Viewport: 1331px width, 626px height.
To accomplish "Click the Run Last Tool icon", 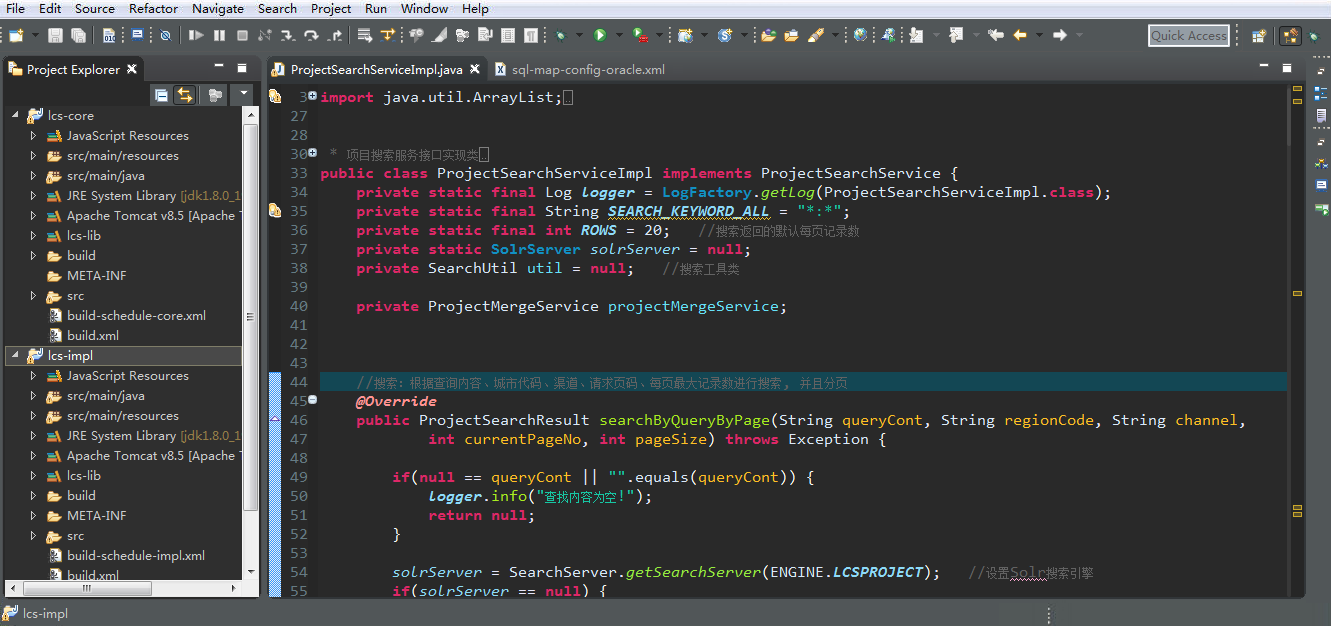I will tap(640, 35).
